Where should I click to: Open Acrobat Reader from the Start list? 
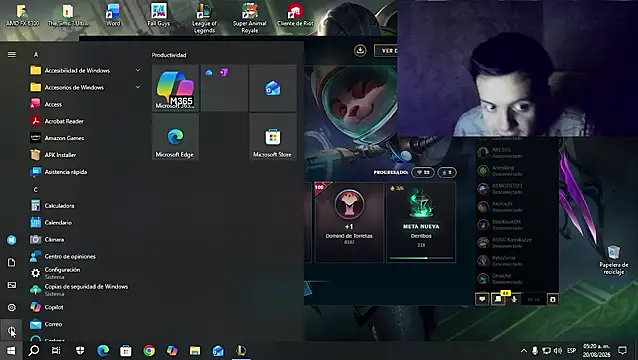(x=85, y=121)
